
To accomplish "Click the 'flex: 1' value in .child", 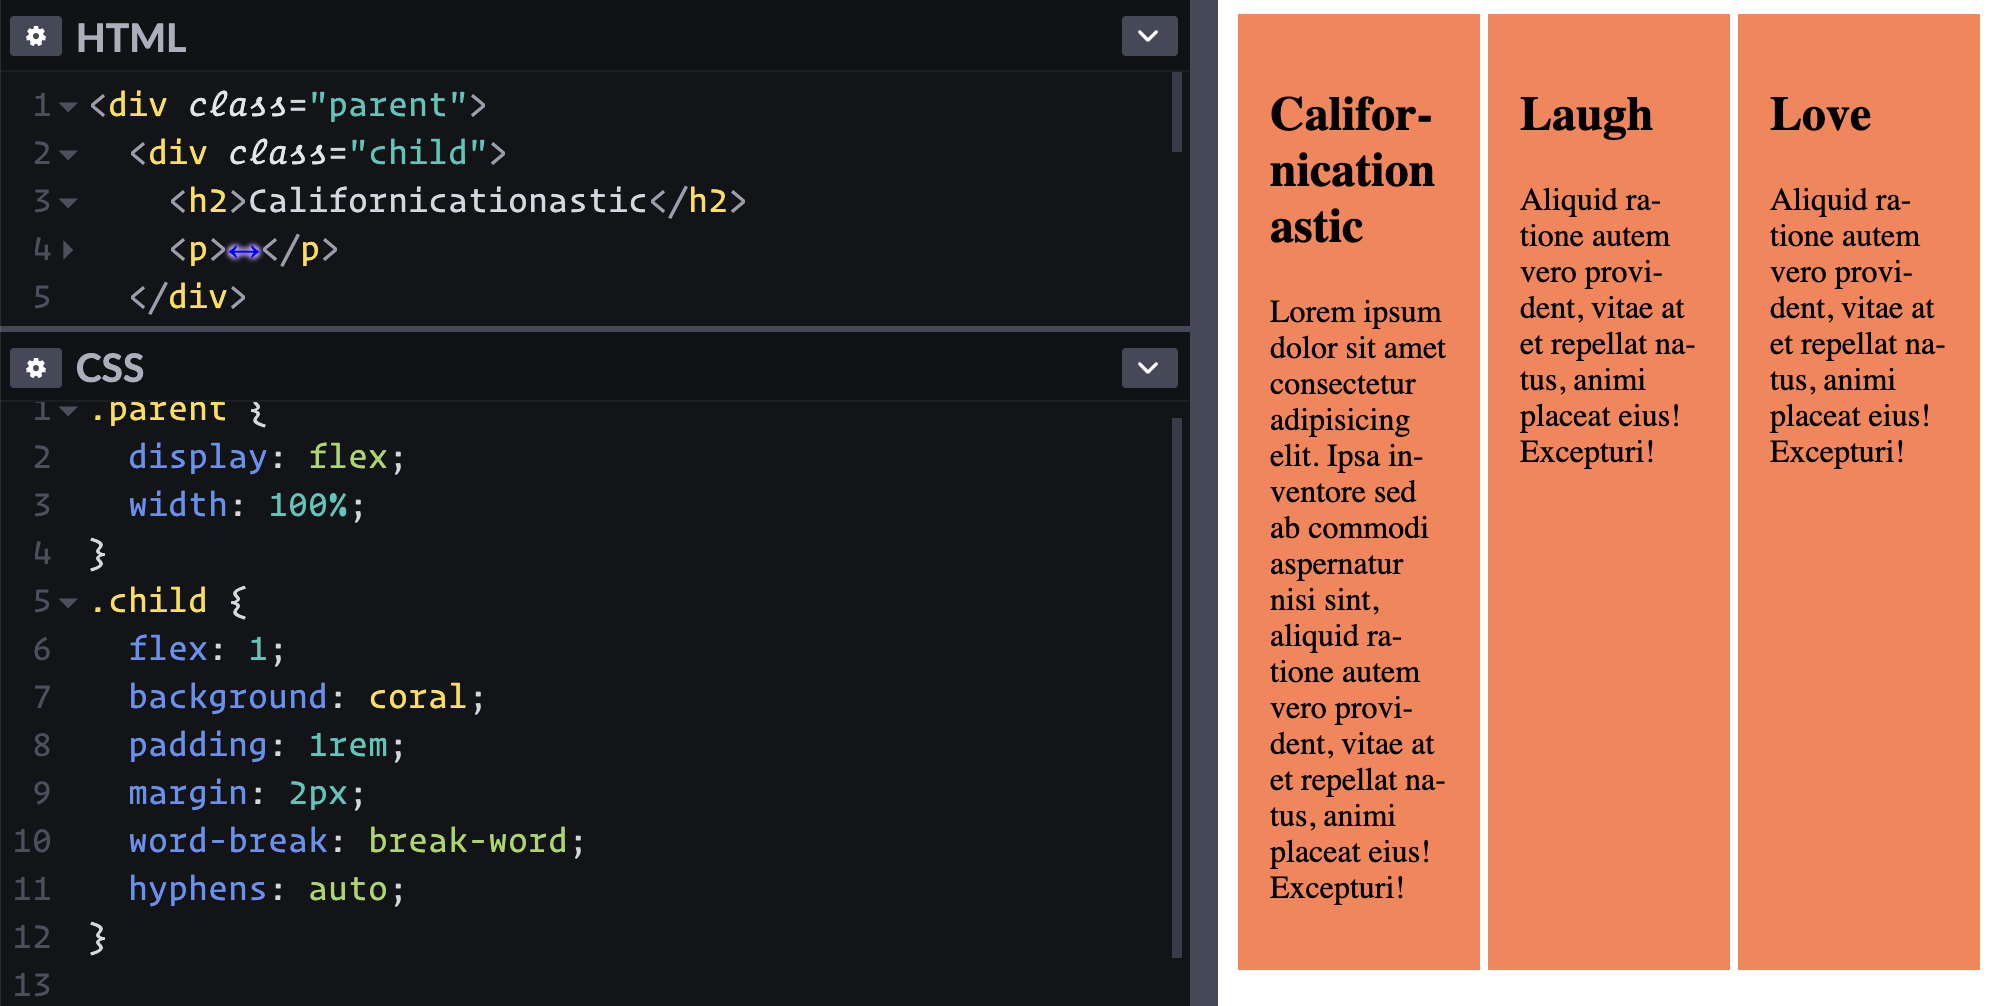I will coord(257,649).
